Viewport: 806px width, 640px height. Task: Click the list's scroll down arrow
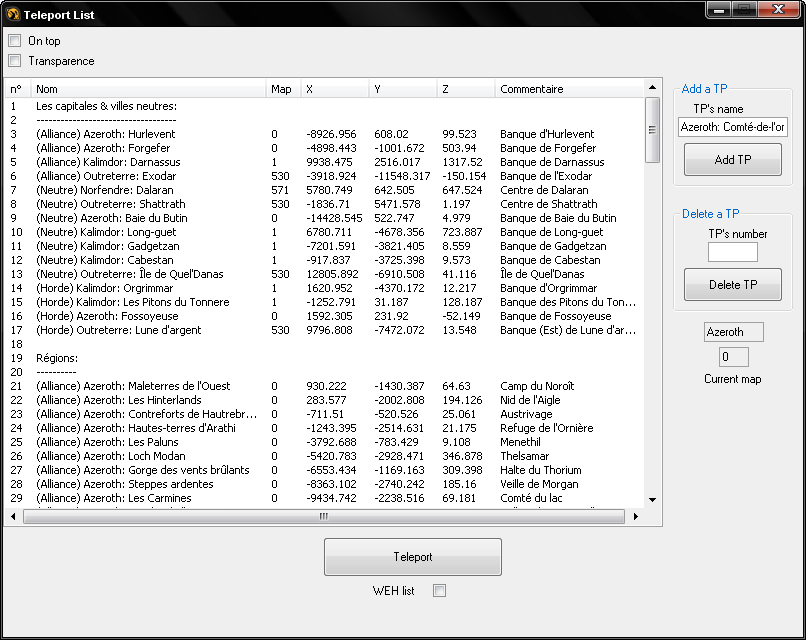point(652,500)
